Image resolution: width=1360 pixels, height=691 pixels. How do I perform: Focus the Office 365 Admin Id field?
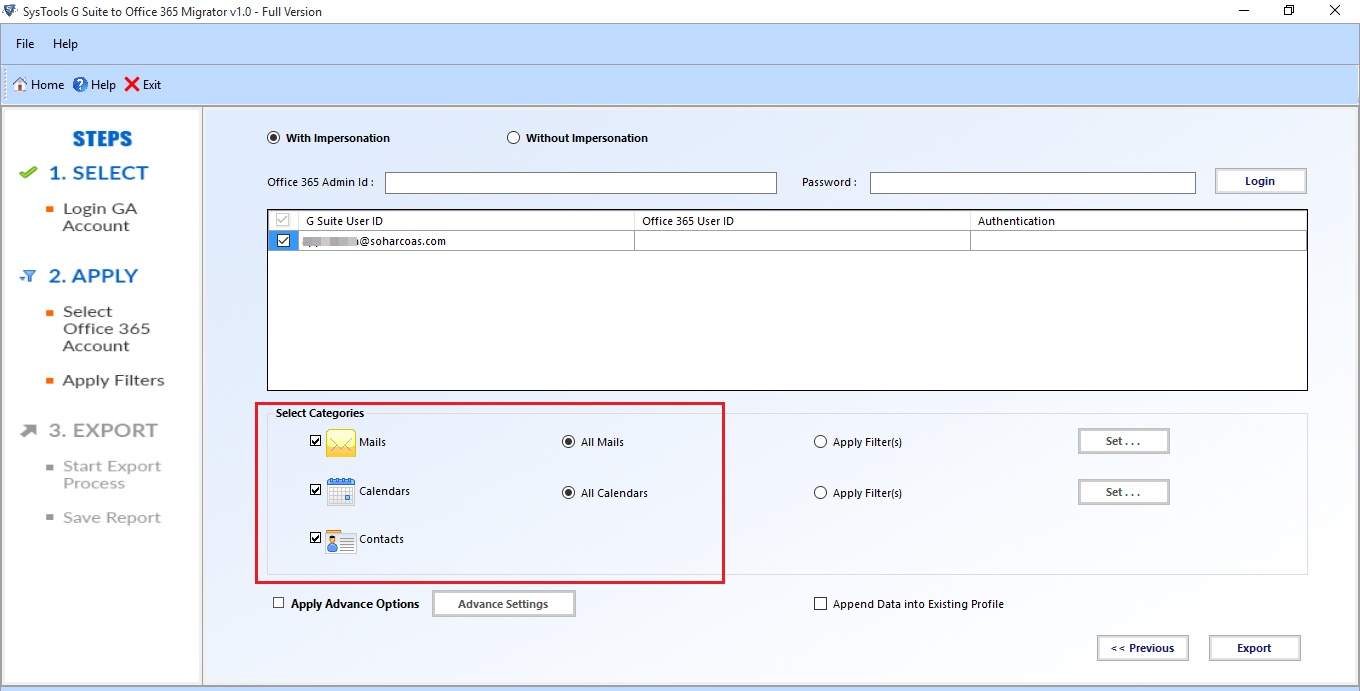pos(581,183)
